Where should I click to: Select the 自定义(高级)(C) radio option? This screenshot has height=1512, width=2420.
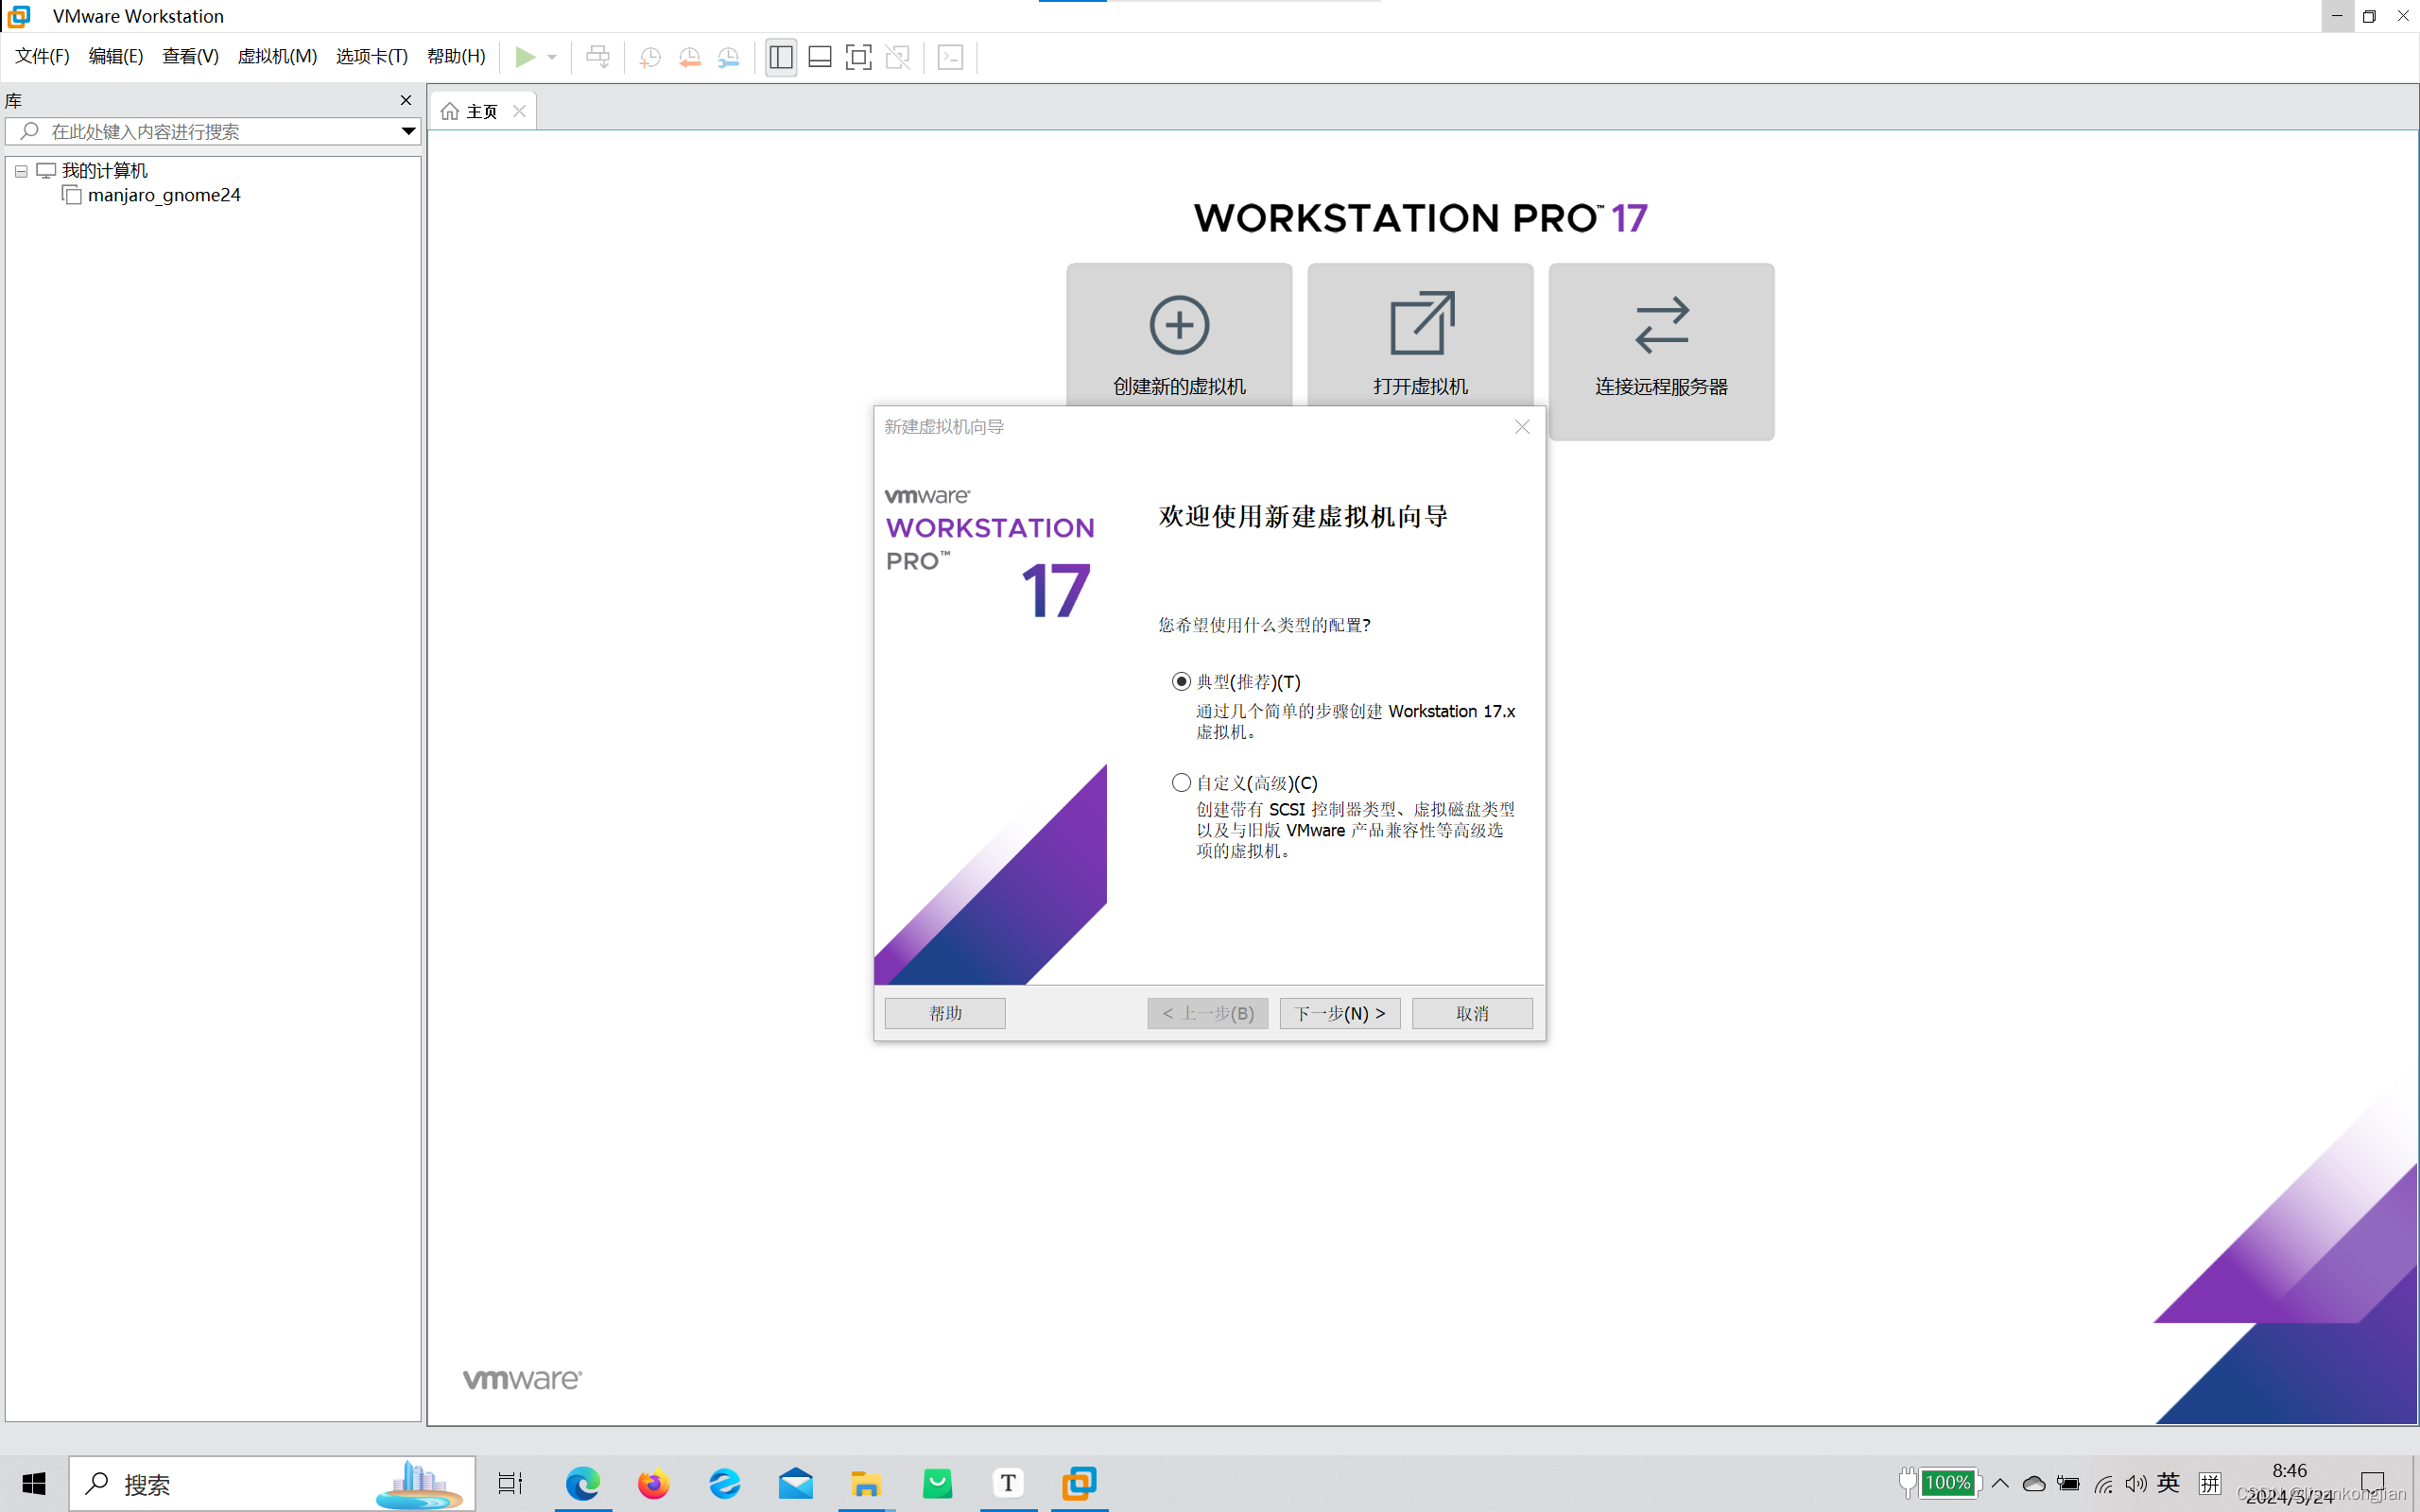[x=1181, y=783]
